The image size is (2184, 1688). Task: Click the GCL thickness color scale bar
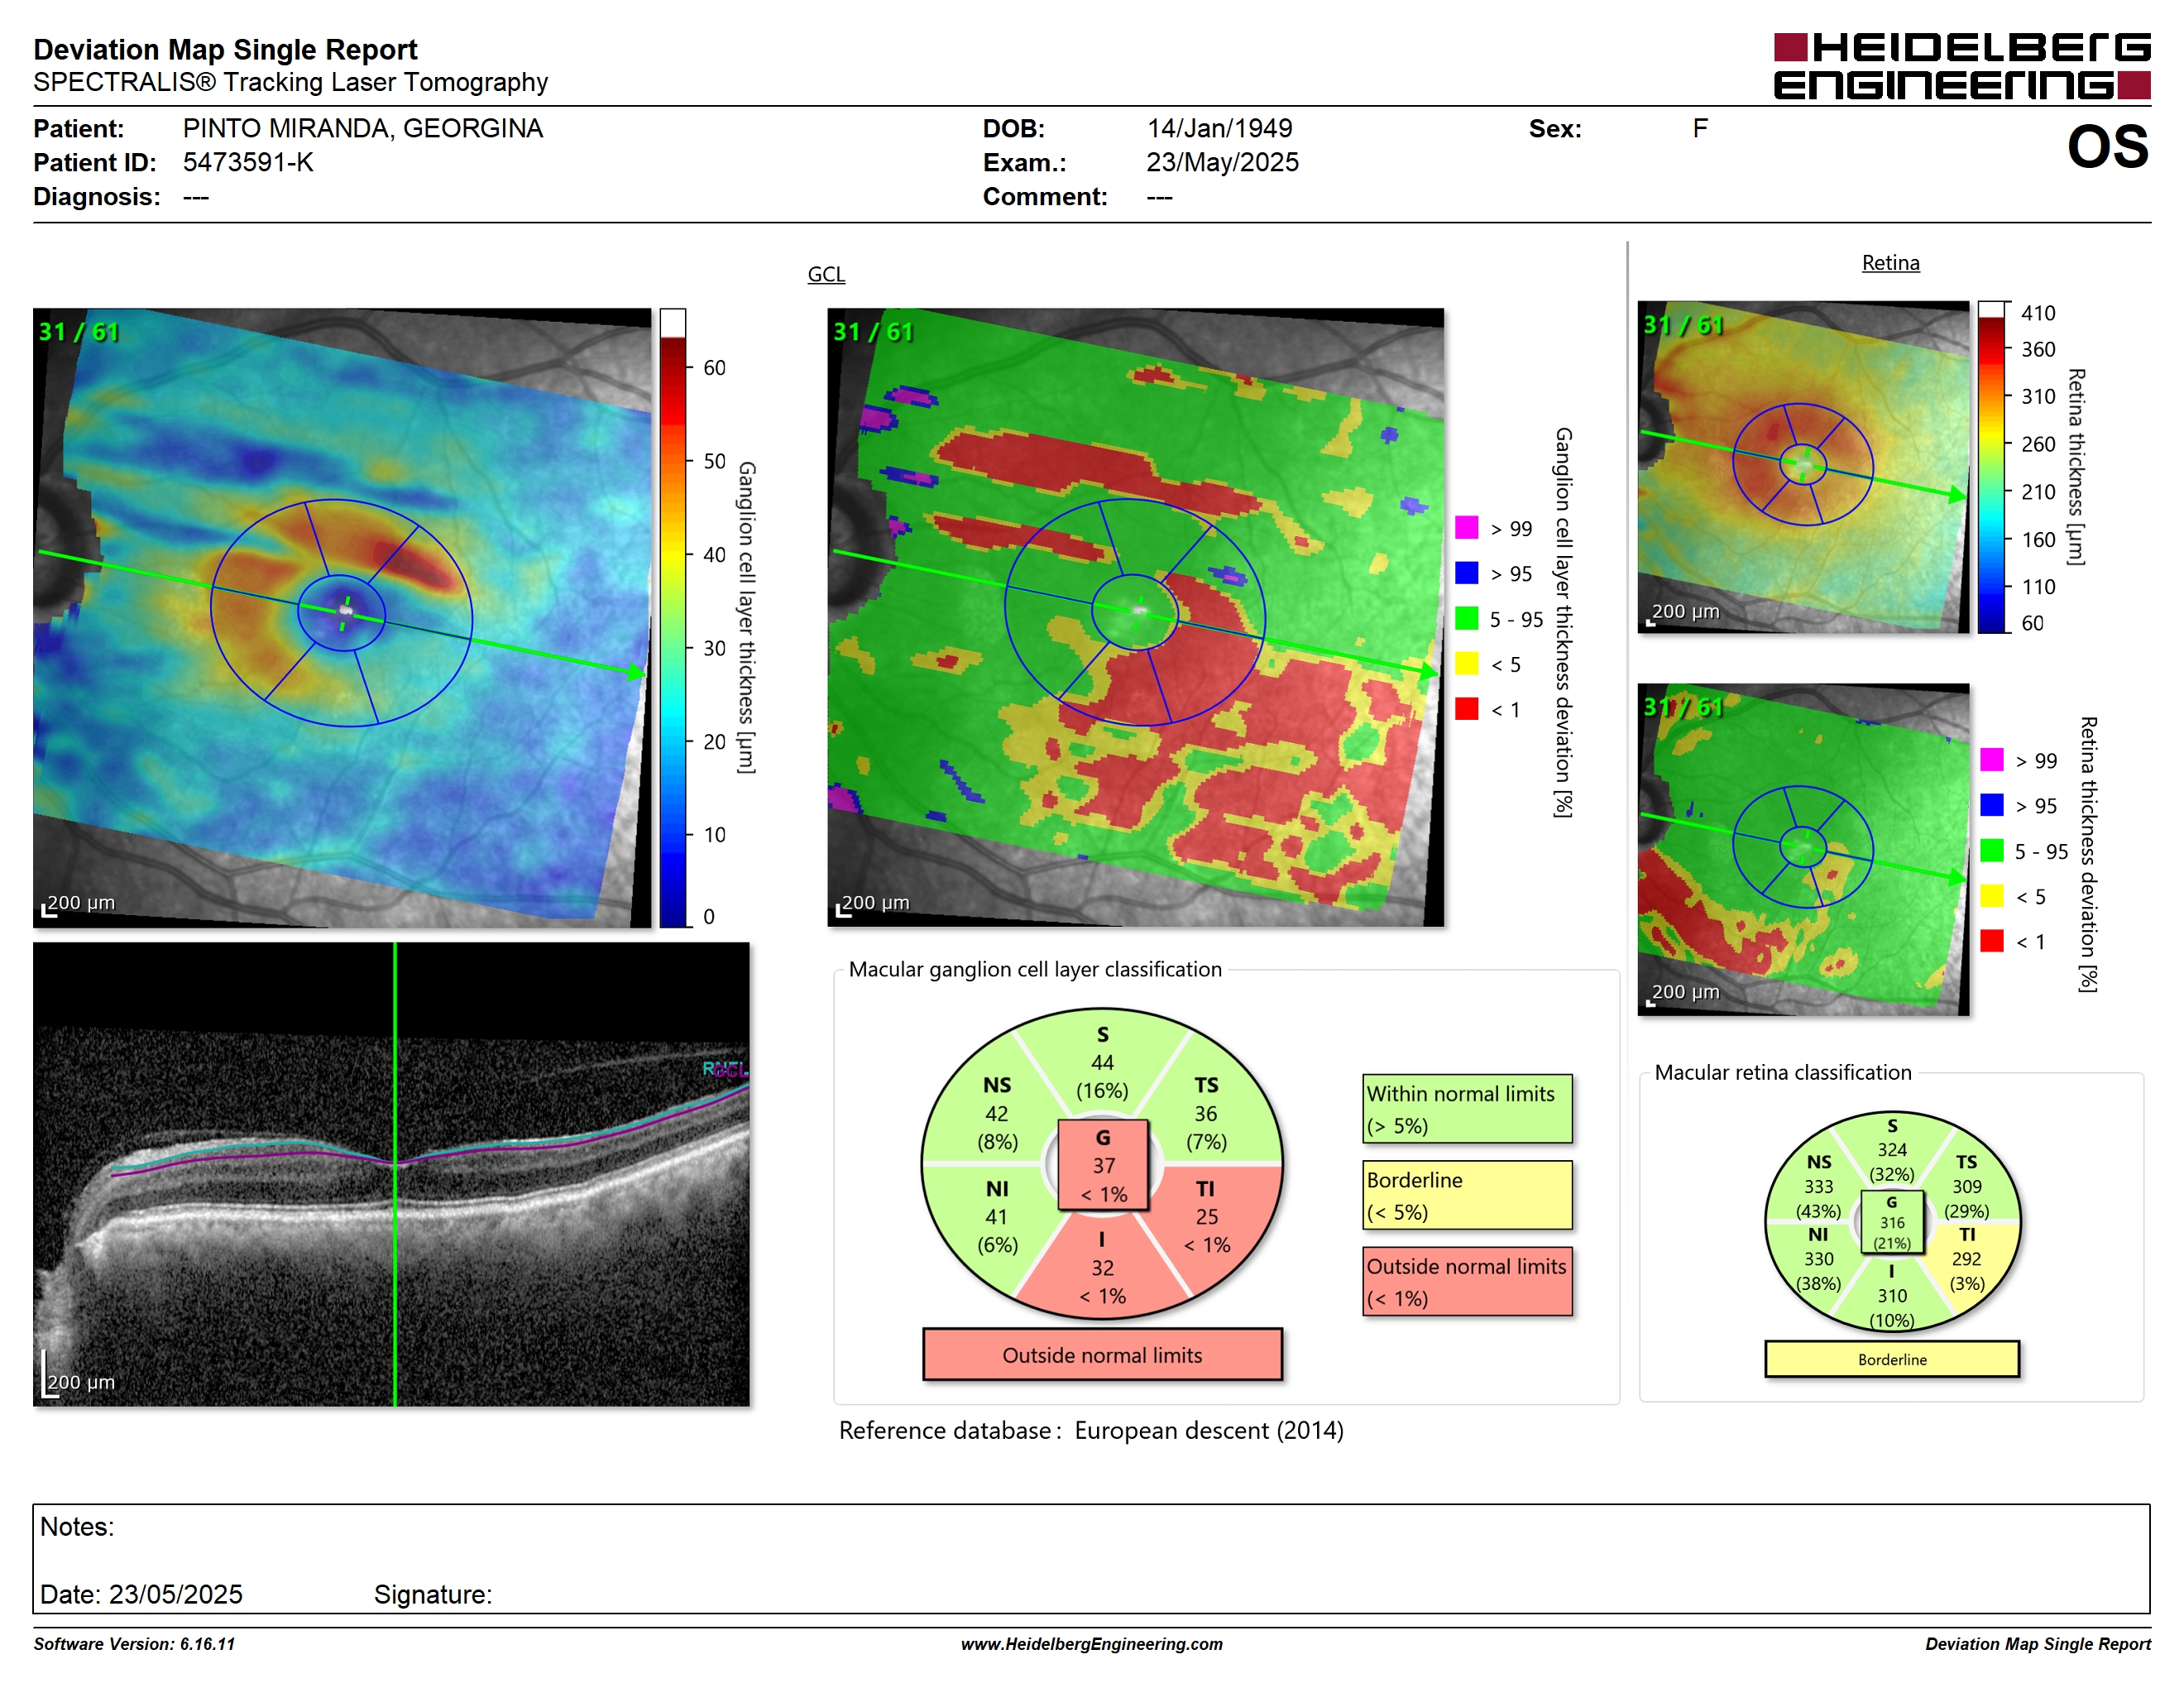[x=672, y=617]
